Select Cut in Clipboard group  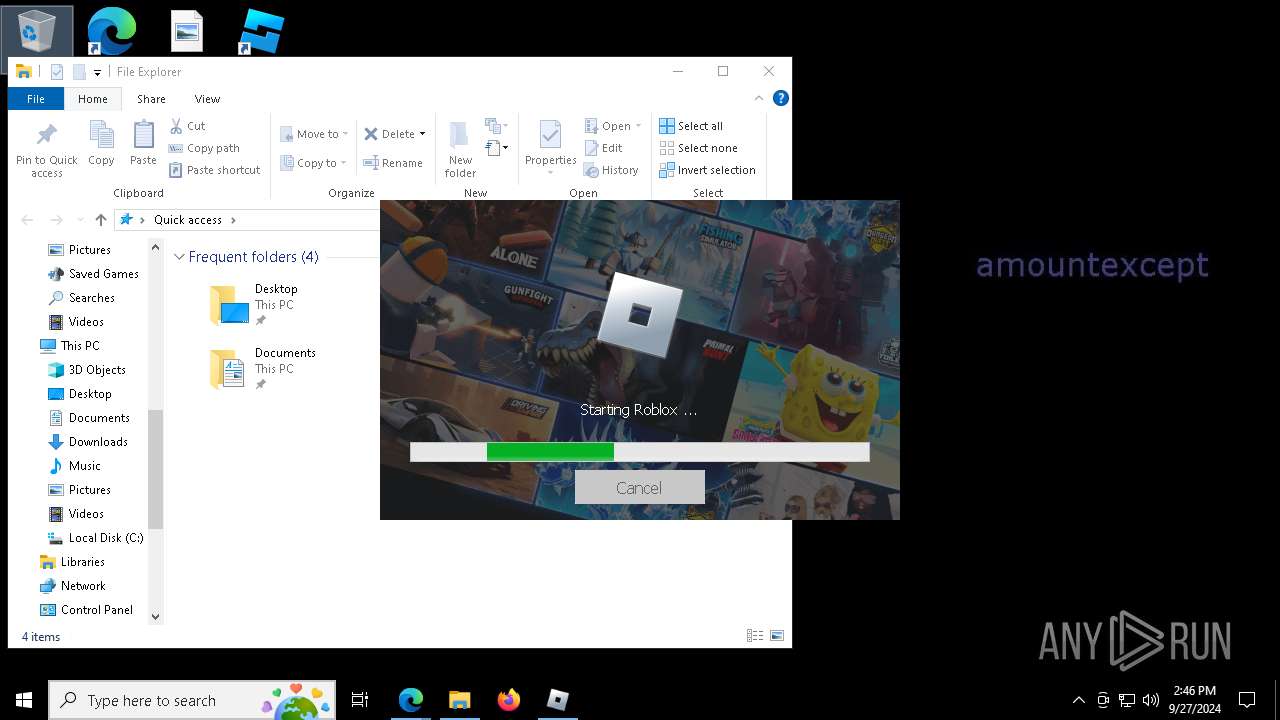[x=187, y=126]
